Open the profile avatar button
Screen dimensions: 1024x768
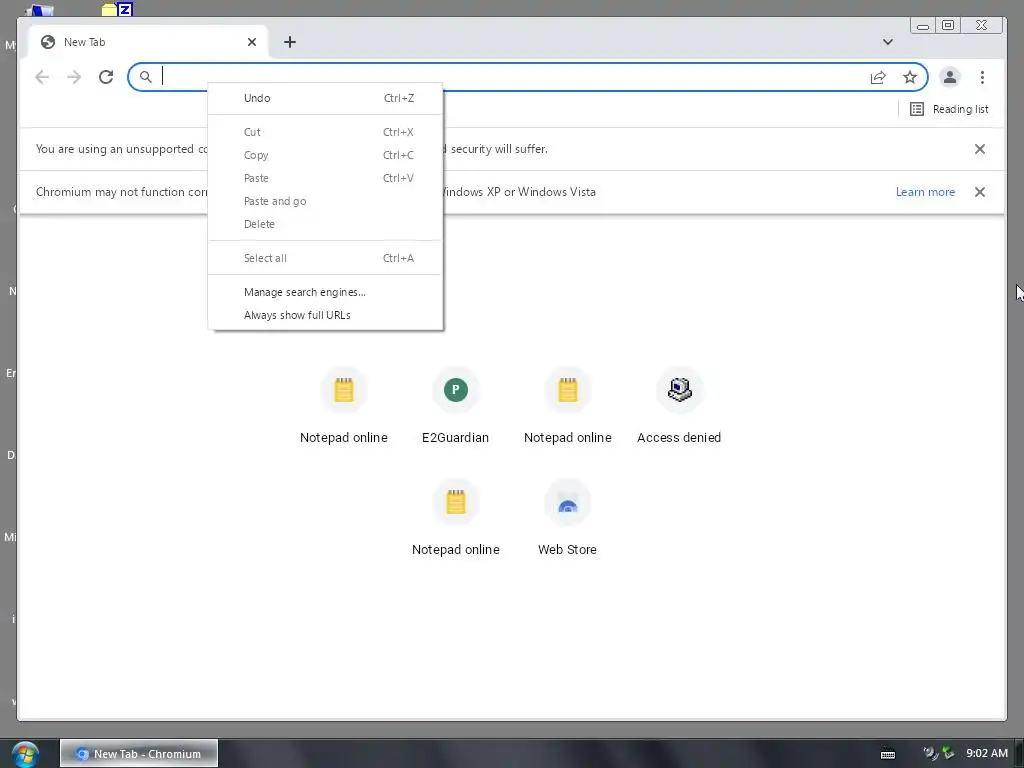[x=950, y=77]
